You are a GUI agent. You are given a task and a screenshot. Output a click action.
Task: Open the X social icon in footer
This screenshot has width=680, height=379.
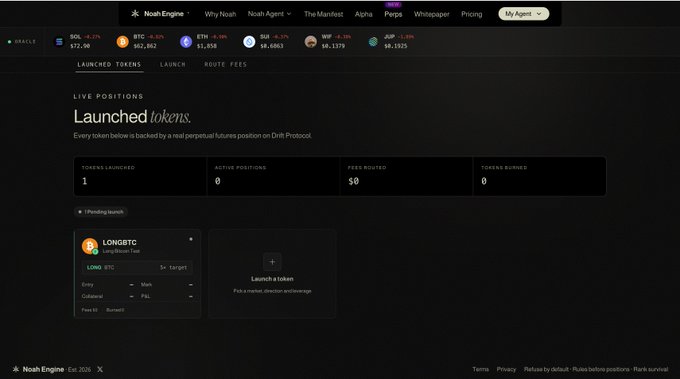click(100, 369)
